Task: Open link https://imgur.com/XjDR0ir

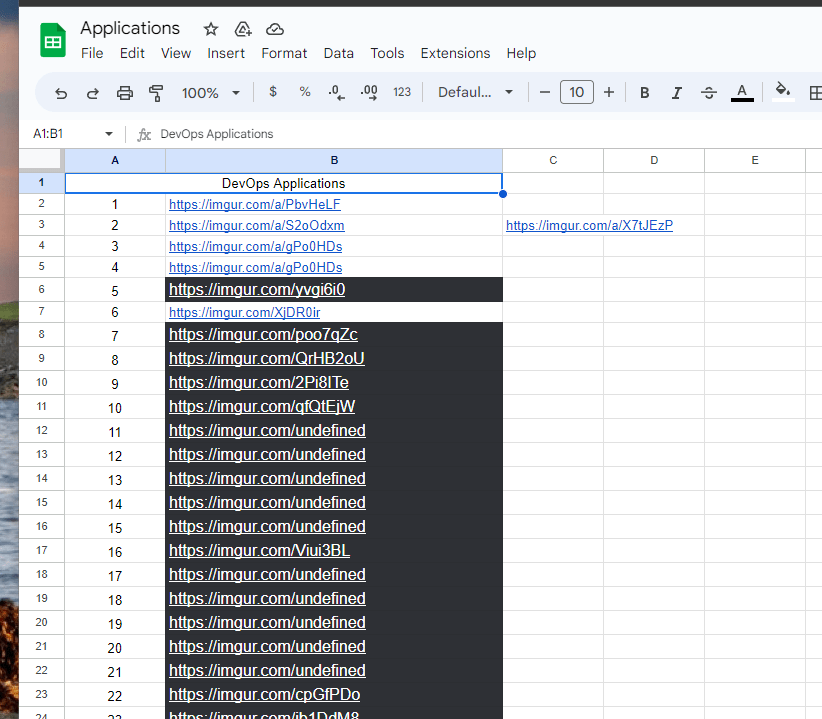Action: click(244, 312)
